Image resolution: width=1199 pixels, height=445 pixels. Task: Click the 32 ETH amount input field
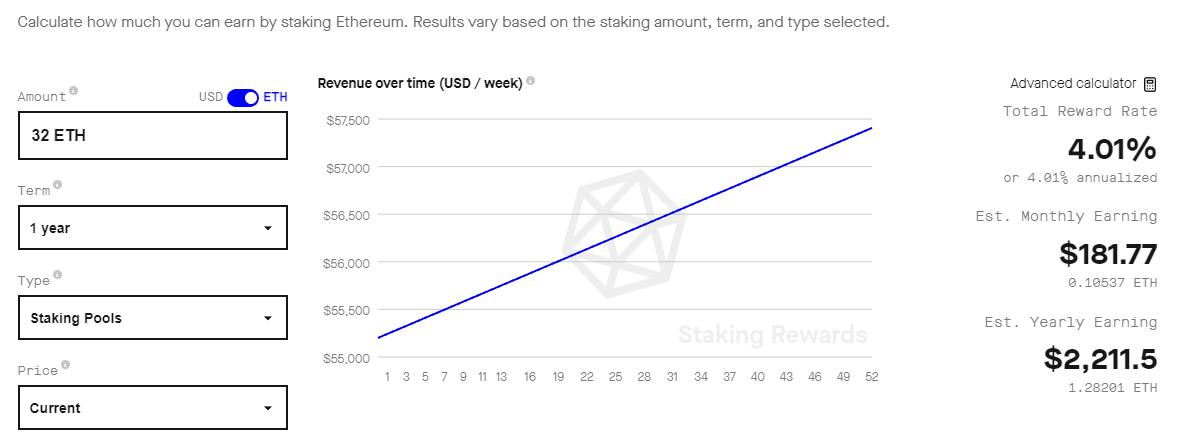(x=153, y=135)
